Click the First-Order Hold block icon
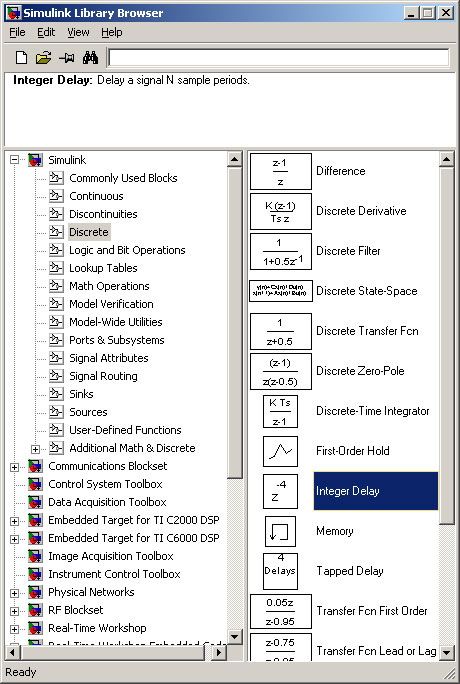 [x=280, y=451]
